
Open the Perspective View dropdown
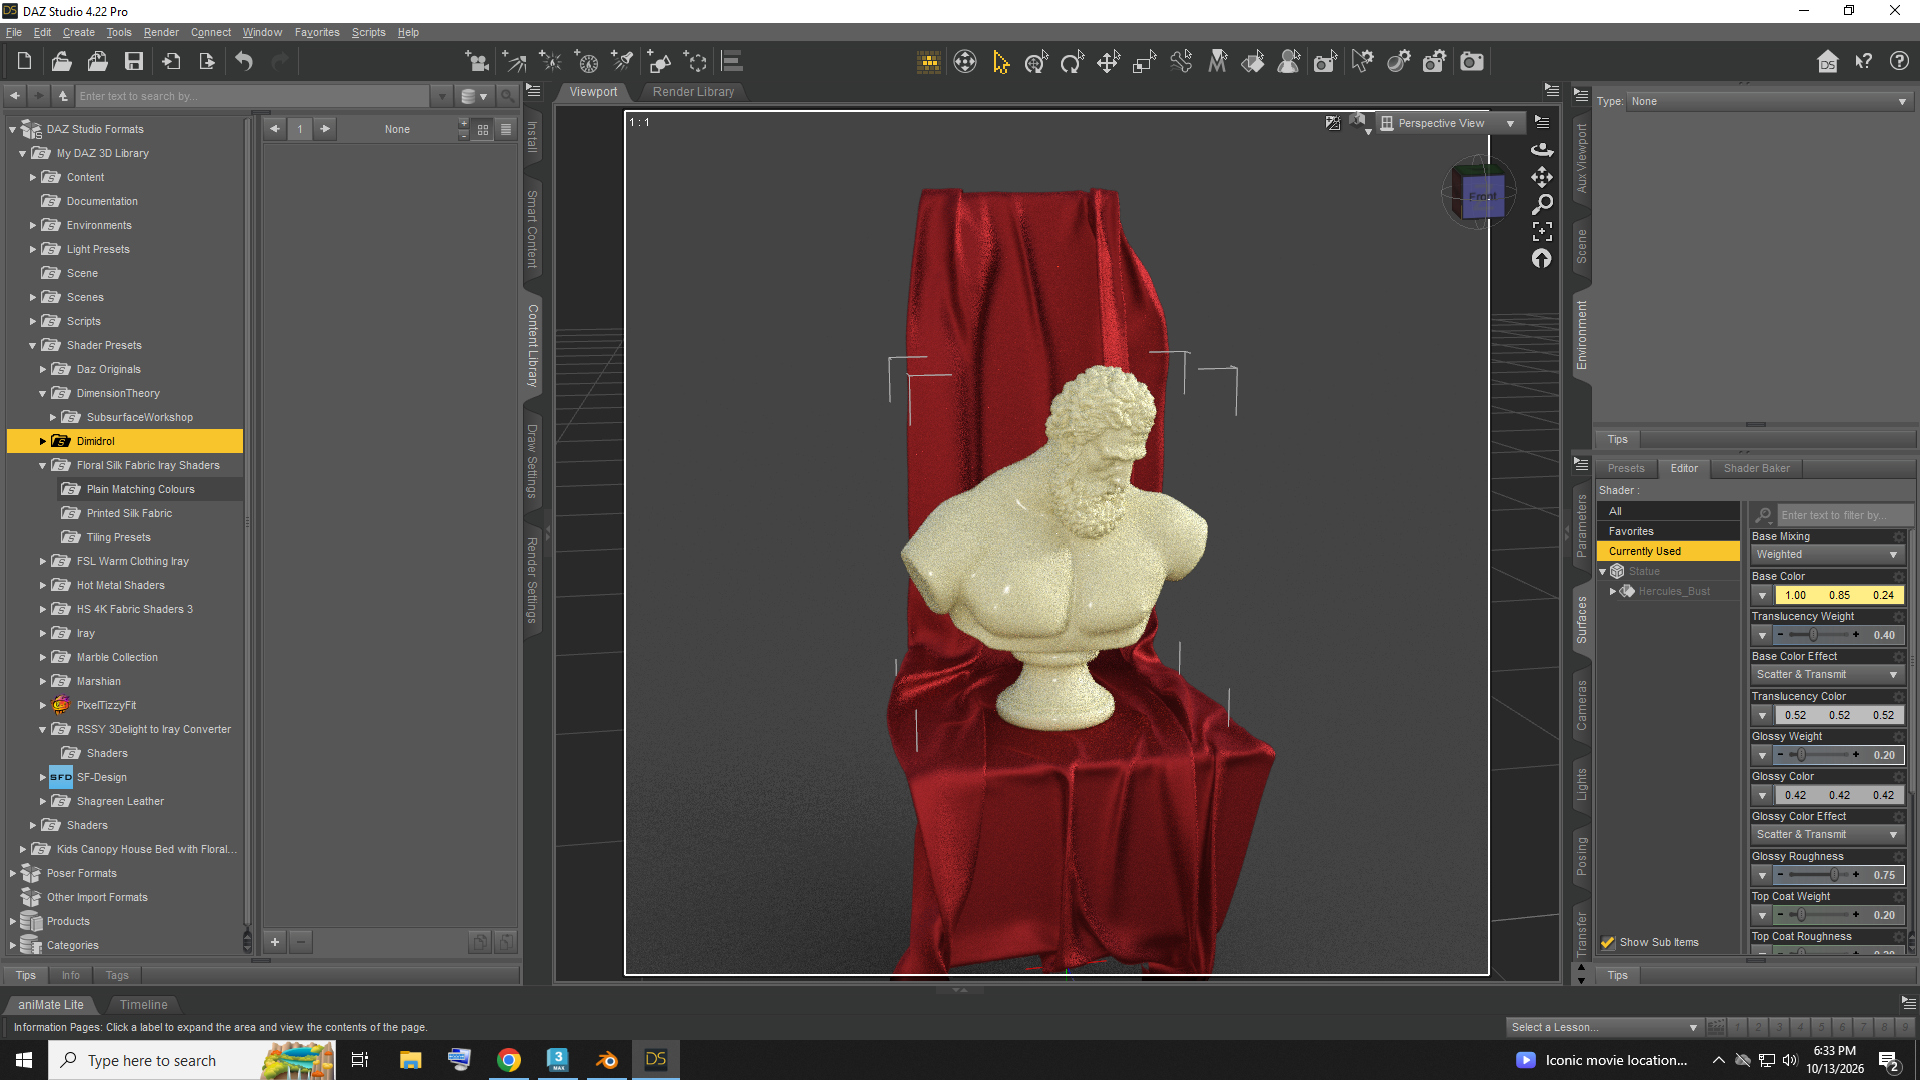(1449, 123)
